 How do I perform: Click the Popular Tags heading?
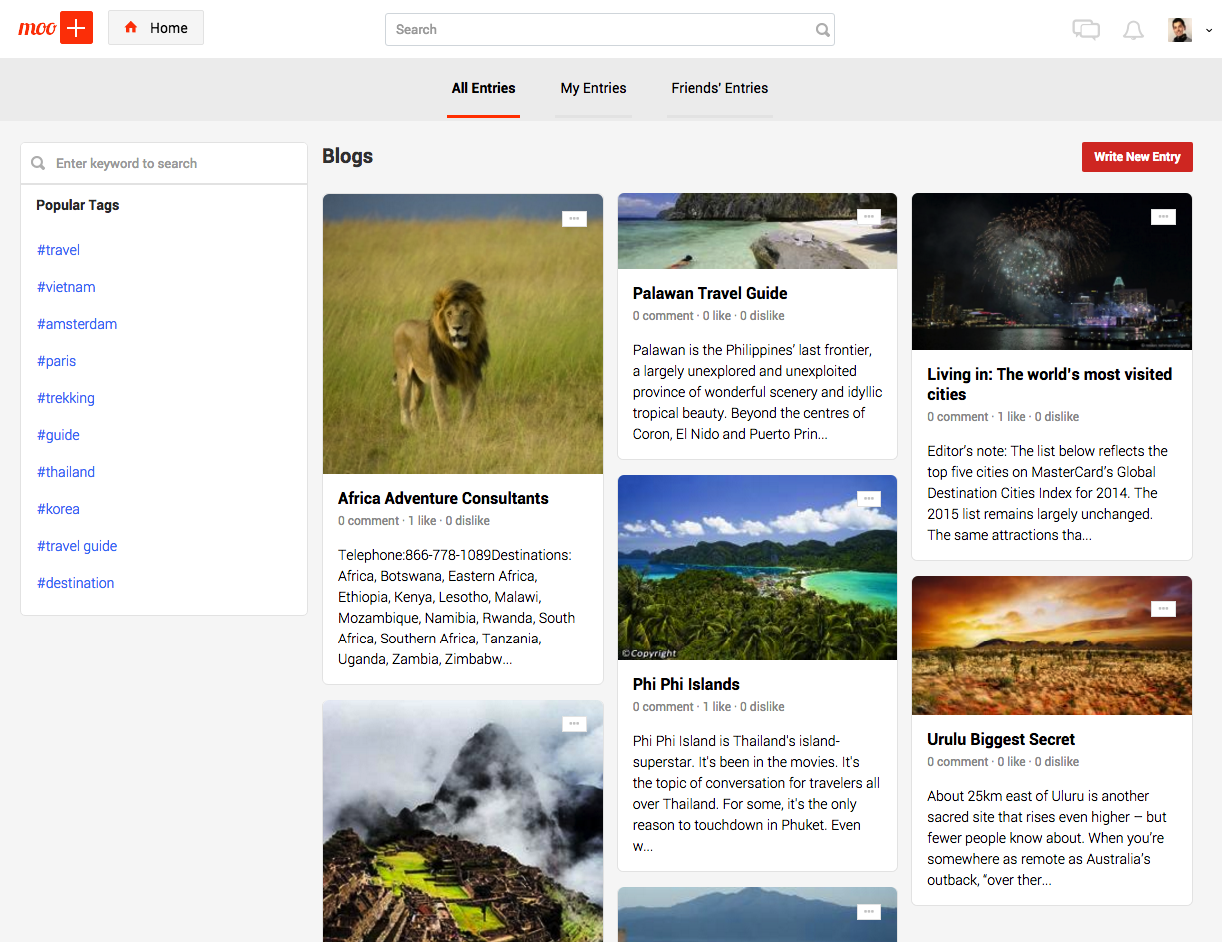(x=78, y=205)
